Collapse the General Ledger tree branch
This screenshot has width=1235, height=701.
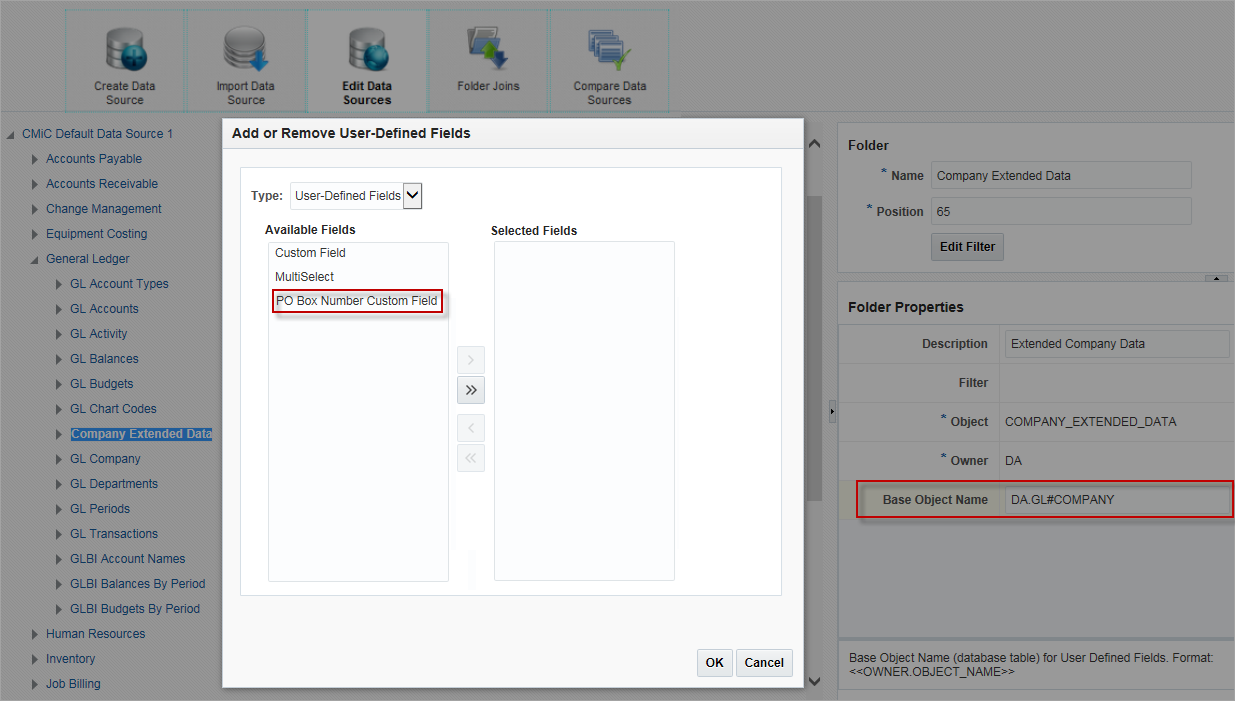click(x=33, y=258)
